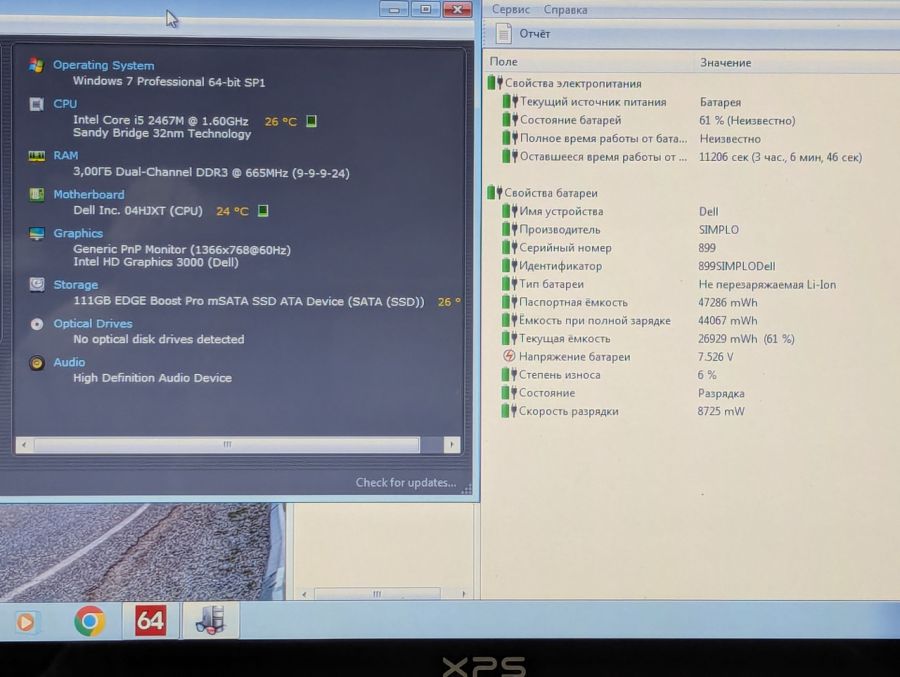Click the Intel Core i5 2467M text
This screenshot has width=900, height=677.
tap(161, 121)
